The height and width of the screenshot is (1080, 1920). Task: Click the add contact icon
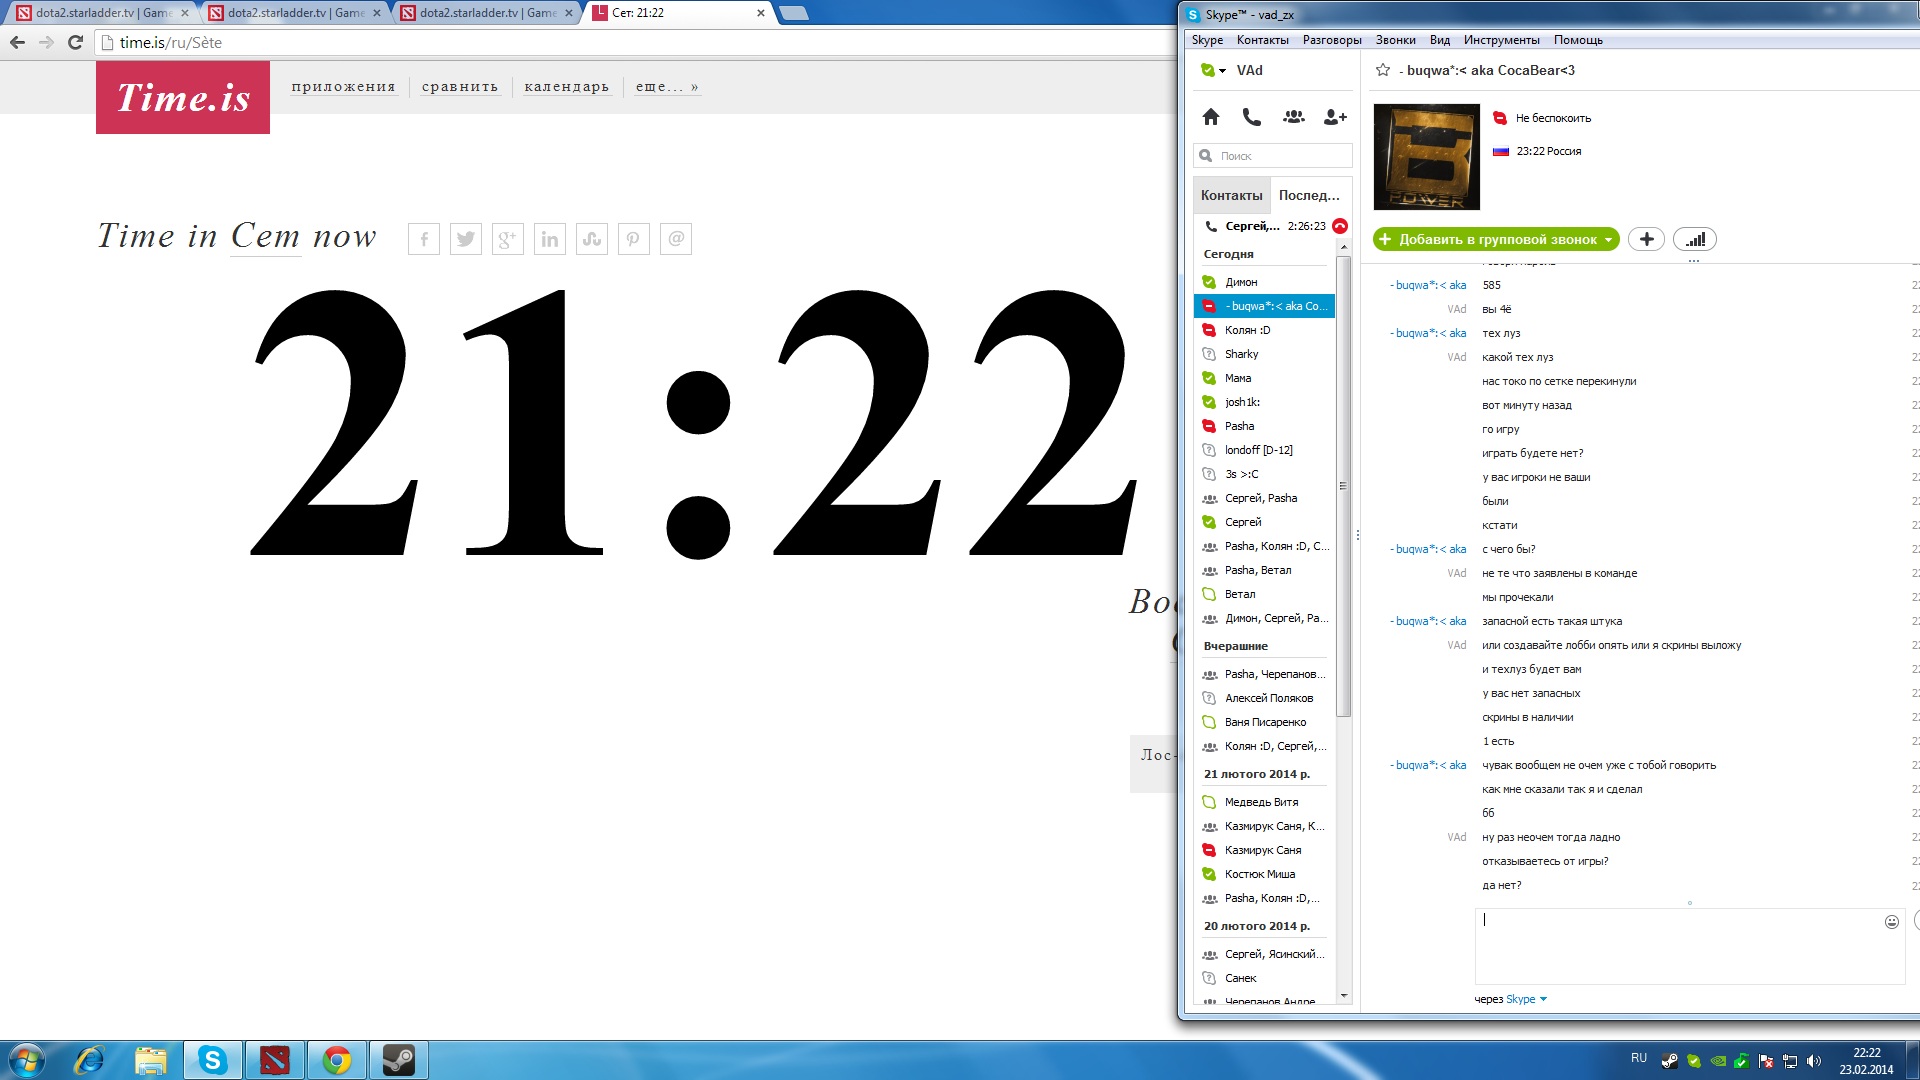(1335, 117)
